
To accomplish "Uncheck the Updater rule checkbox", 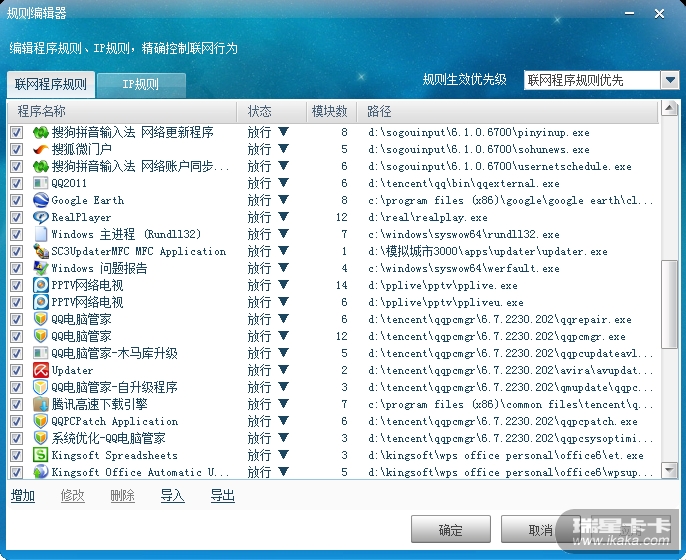I will point(17,370).
